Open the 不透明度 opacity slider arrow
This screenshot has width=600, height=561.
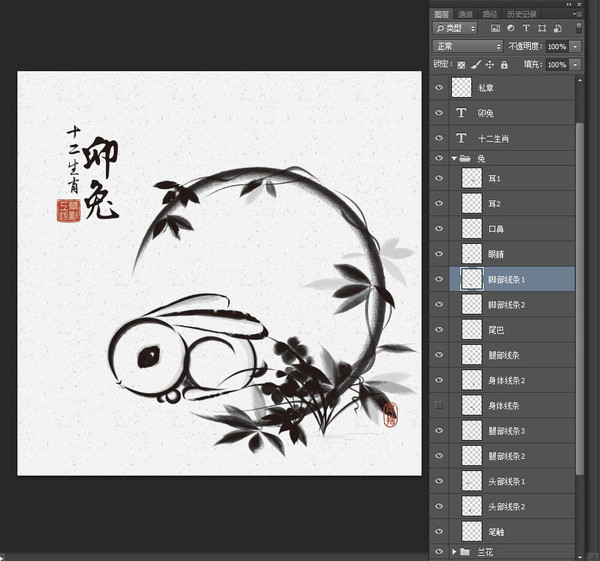575,46
